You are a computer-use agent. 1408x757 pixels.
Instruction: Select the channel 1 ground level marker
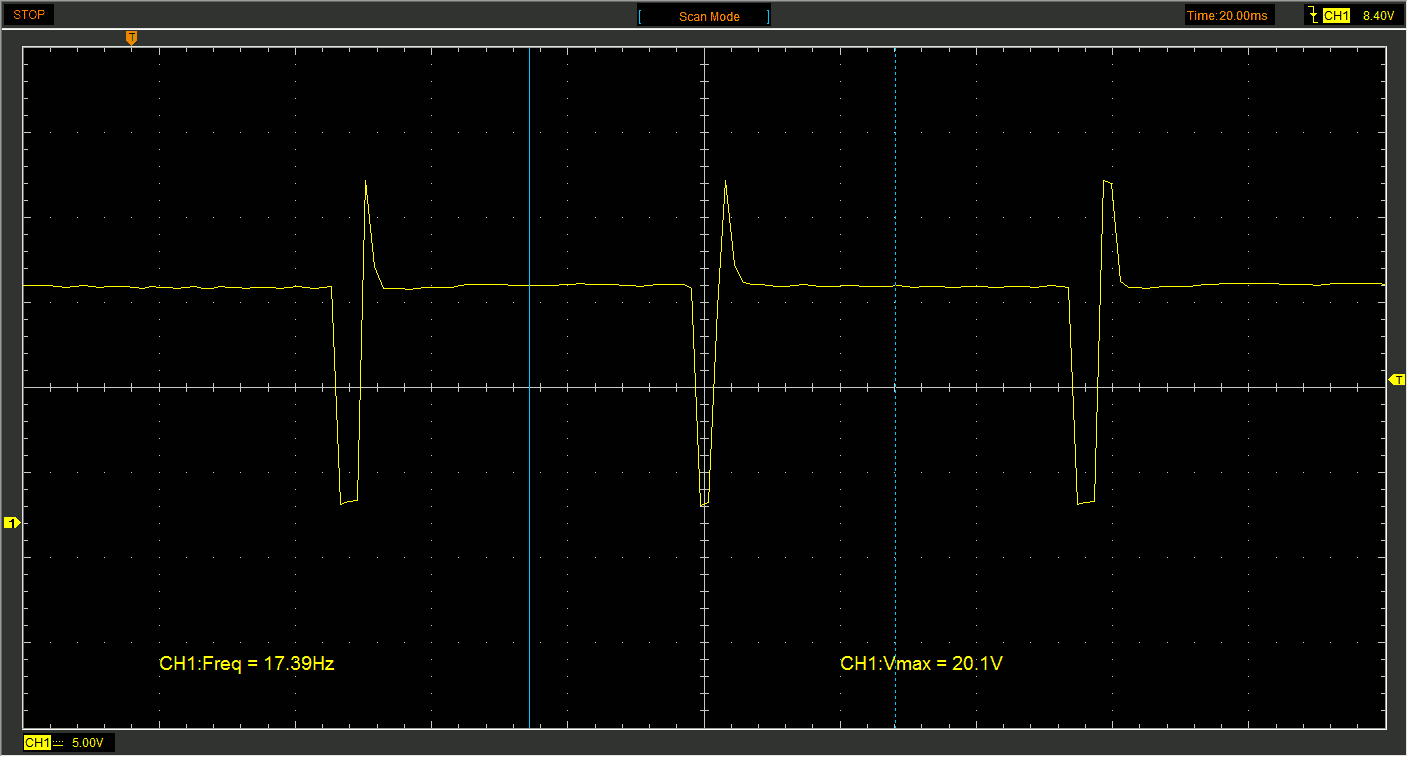click(x=12, y=523)
